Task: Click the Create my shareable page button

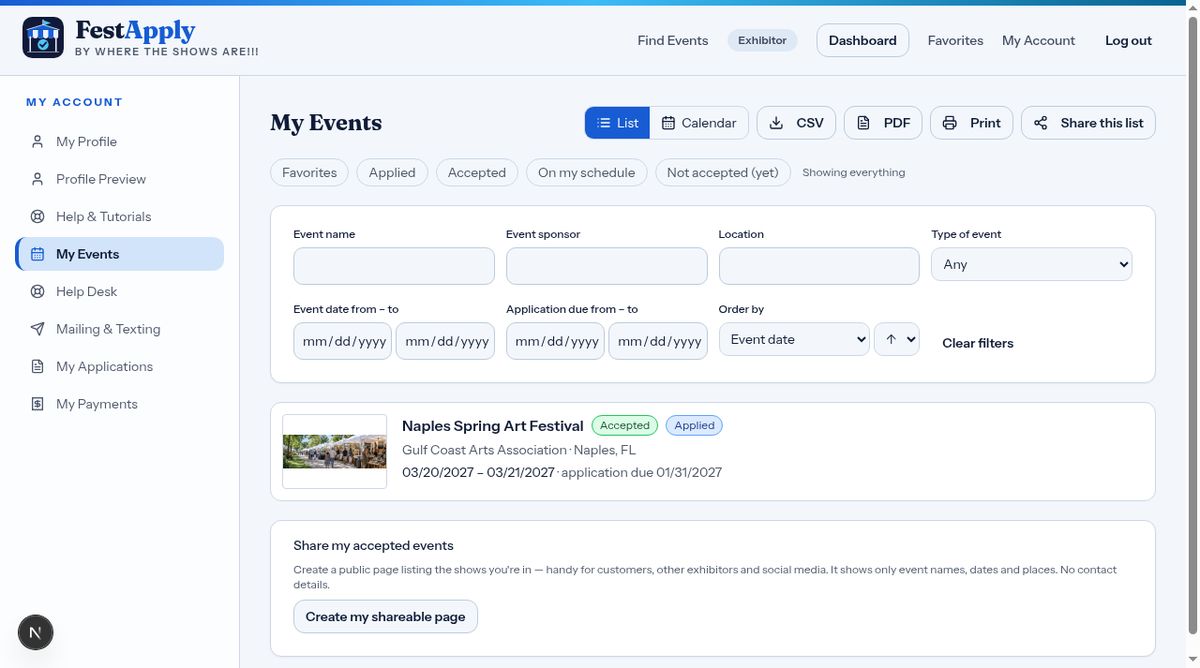Action: click(385, 617)
